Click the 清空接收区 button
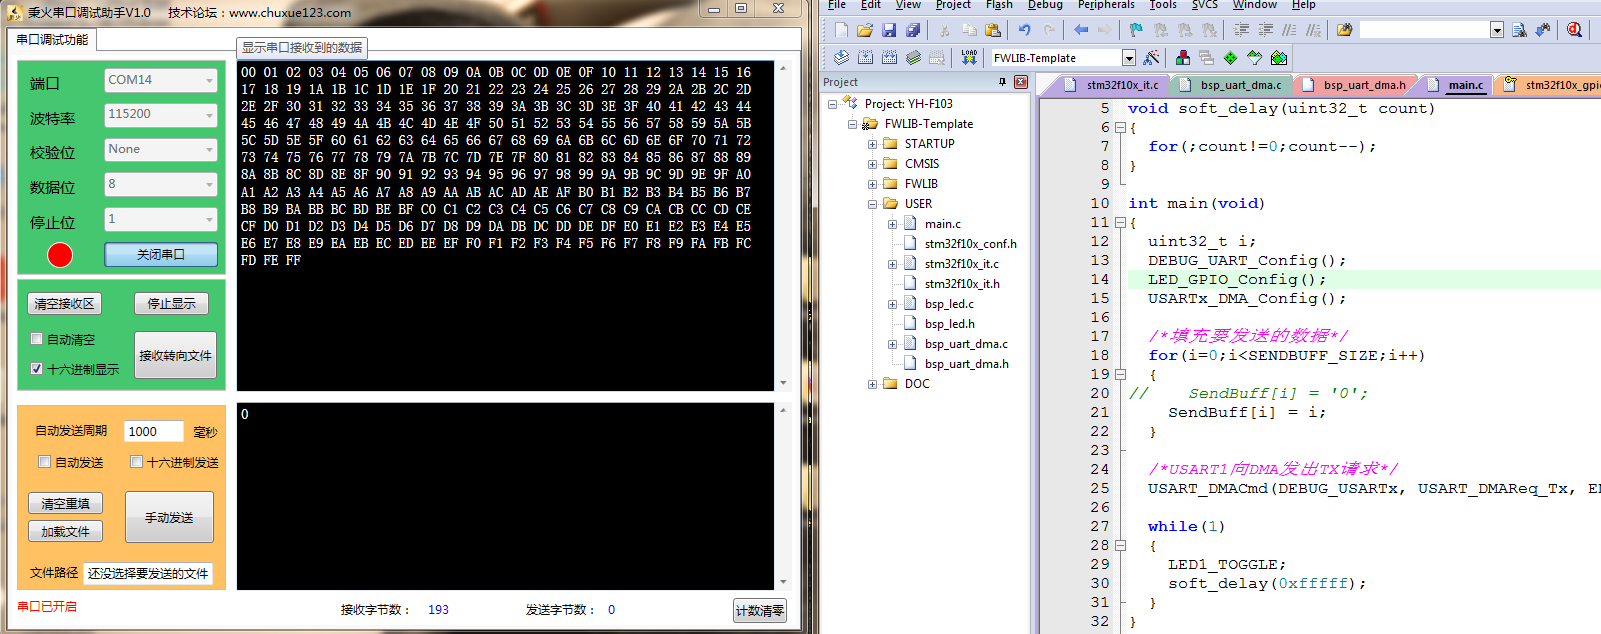The width and height of the screenshot is (1601, 634). pyautogui.click(x=64, y=304)
